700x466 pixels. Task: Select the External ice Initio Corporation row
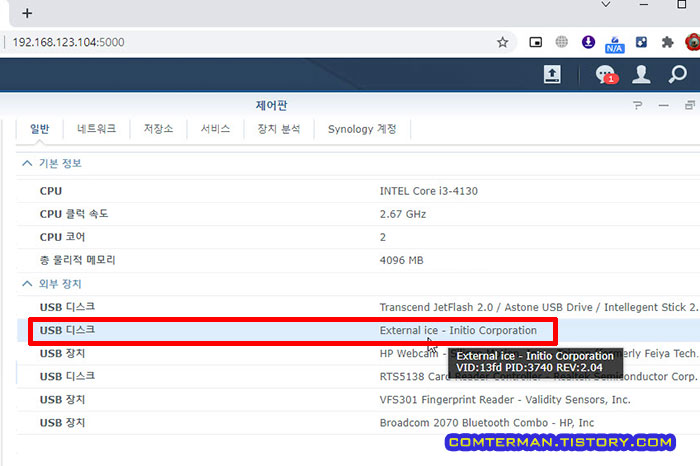(x=358, y=330)
